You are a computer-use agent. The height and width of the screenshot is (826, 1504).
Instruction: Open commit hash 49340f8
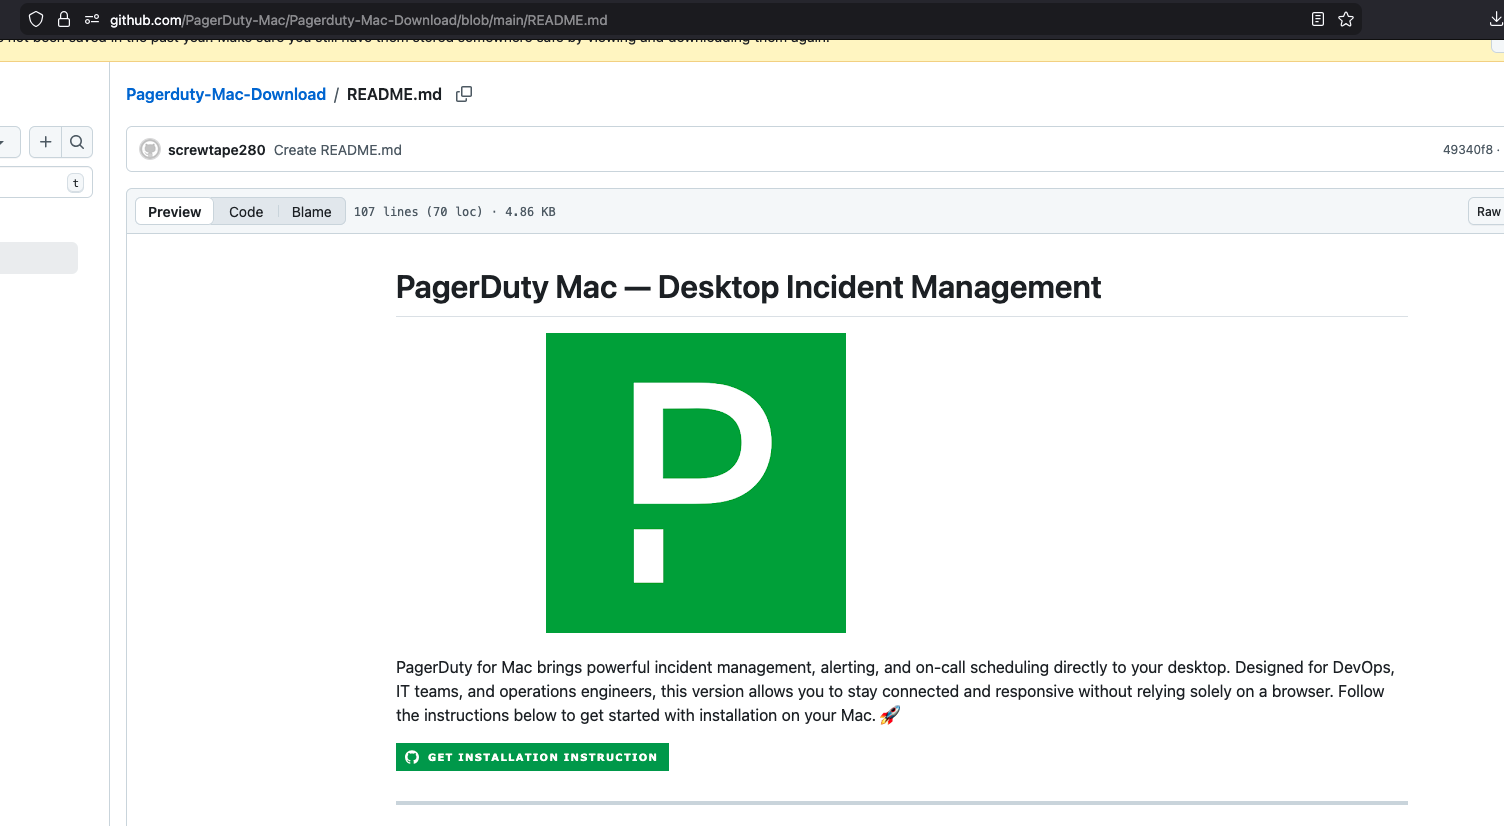coord(1467,150)
